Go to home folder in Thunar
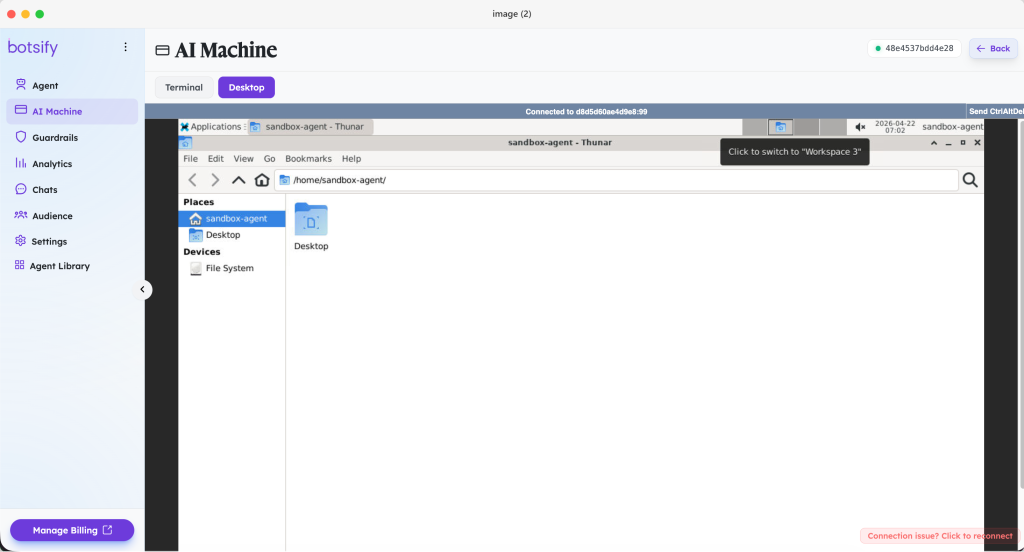1024x552 pixels. pos(262,180)
